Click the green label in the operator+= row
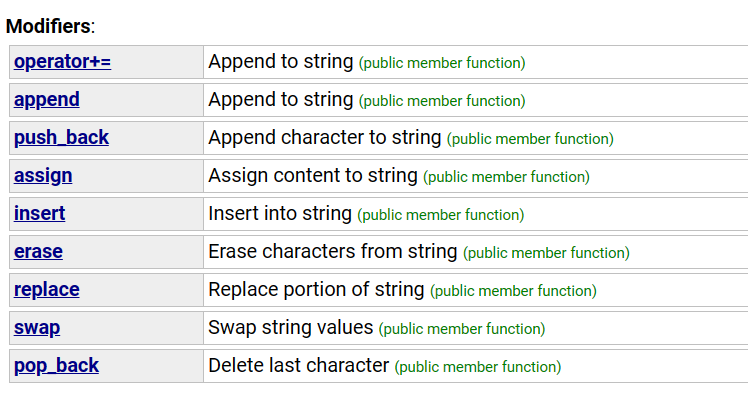The image size is (748, 399). (442, 63)
